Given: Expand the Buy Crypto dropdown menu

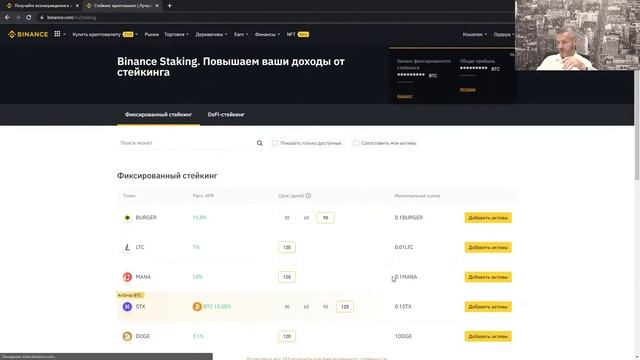Looking at the screenshot, I should point(105,34).
